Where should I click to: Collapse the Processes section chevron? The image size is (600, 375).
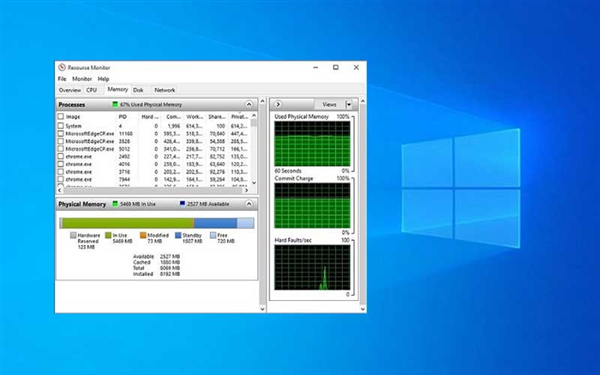249,104
